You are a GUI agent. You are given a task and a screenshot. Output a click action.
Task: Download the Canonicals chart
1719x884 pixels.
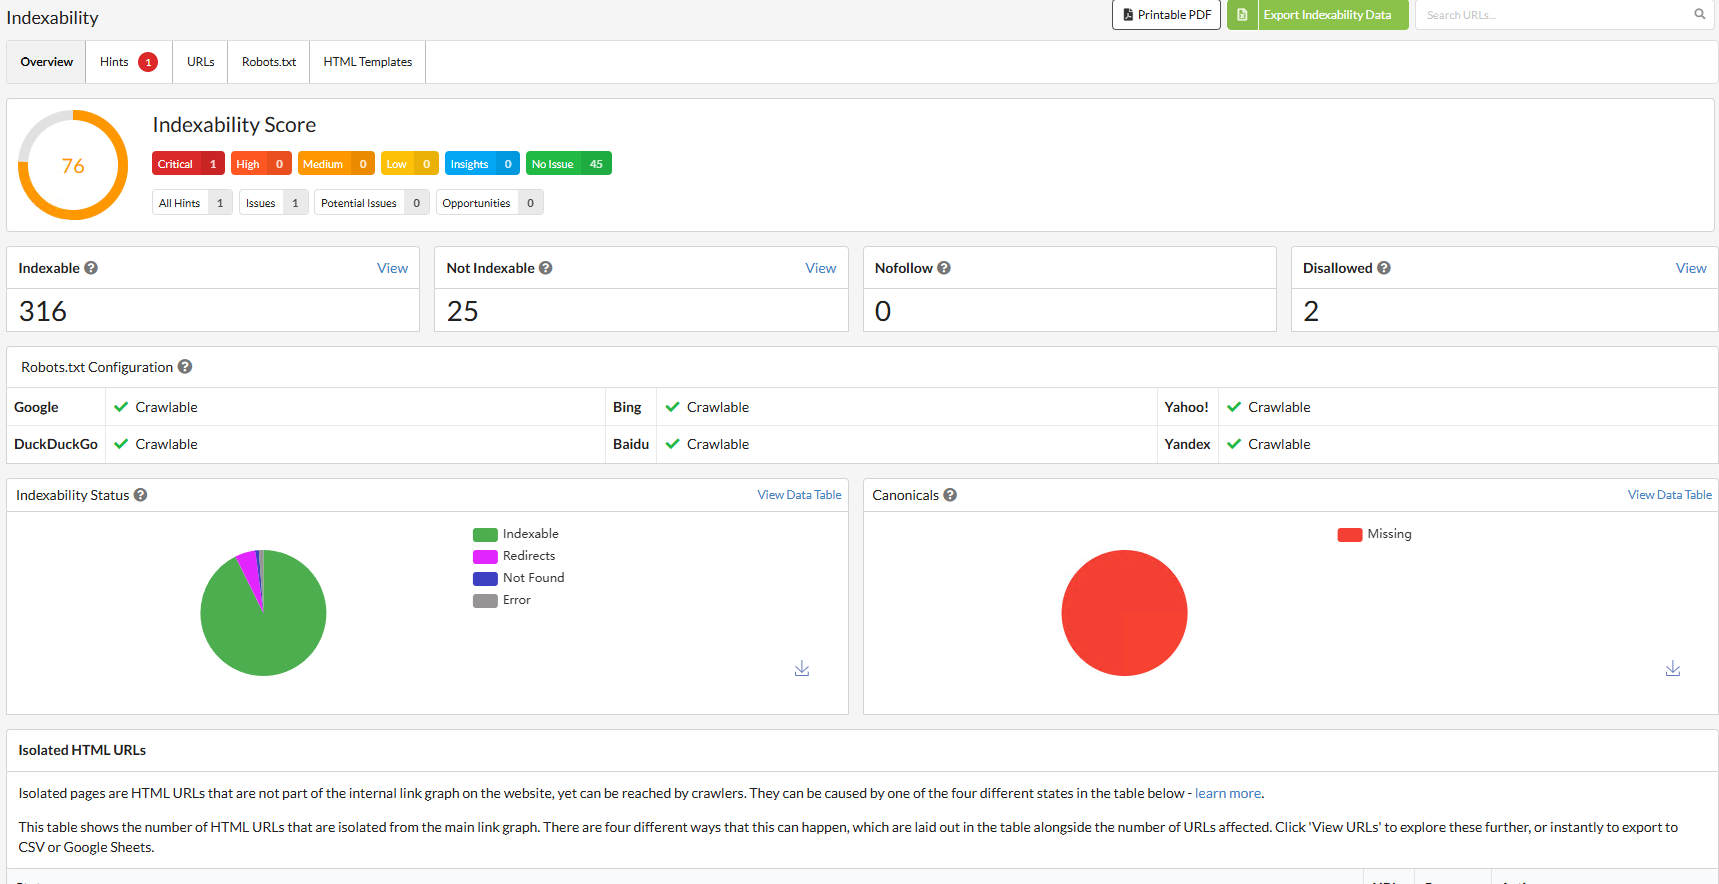[1673, 668]
